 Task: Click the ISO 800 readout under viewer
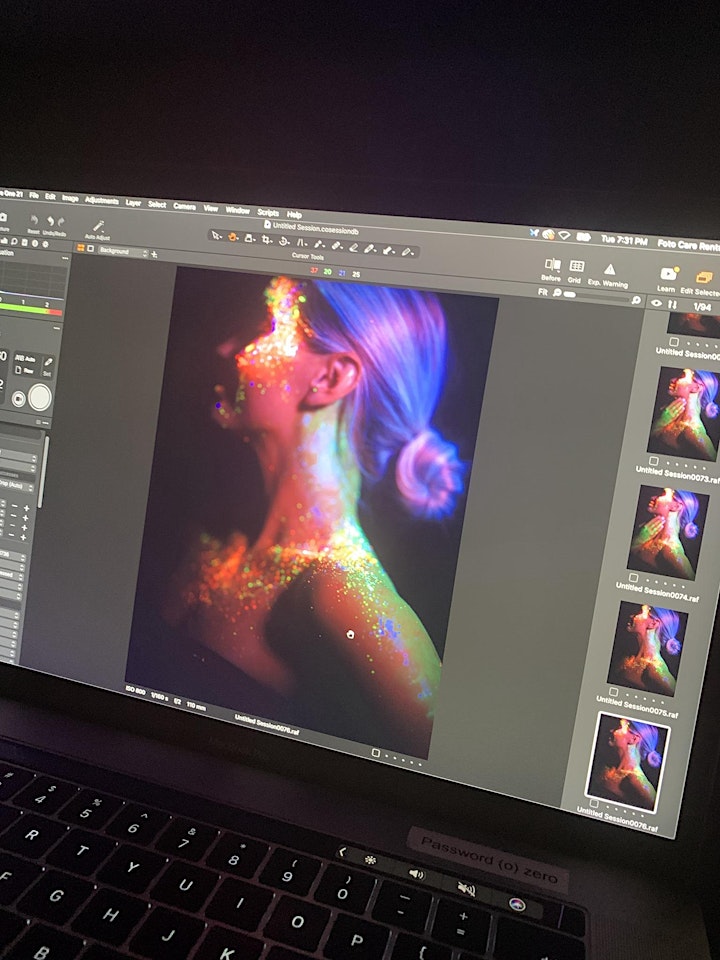[135, 691]
